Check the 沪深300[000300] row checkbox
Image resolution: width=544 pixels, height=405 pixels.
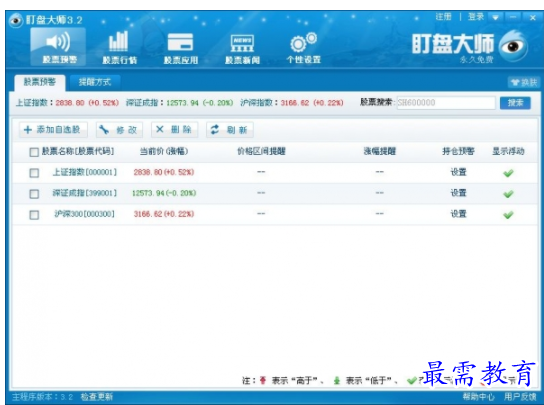click(x=34, y=215)
